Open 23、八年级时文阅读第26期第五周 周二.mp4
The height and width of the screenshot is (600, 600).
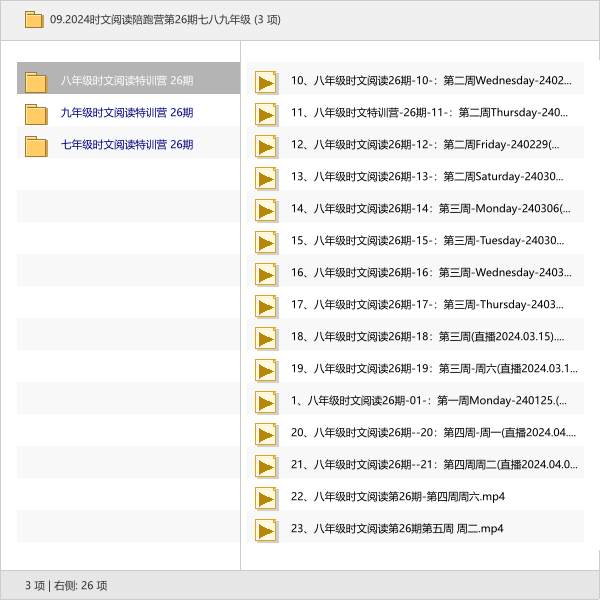pyautogui.click(x=397, y=529)
